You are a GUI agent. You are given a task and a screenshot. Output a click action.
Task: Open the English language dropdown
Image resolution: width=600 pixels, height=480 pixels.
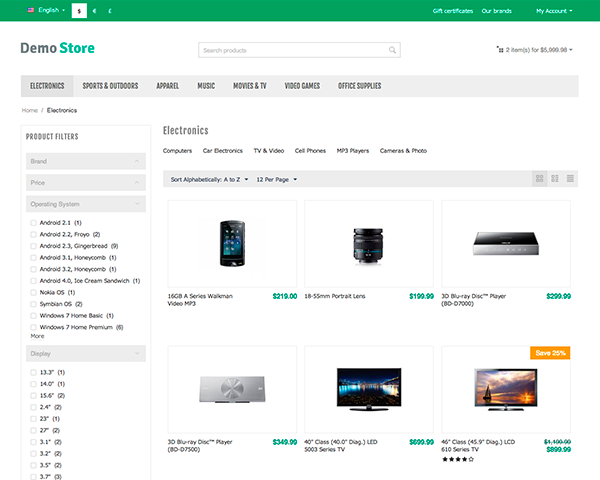[46, 10]
